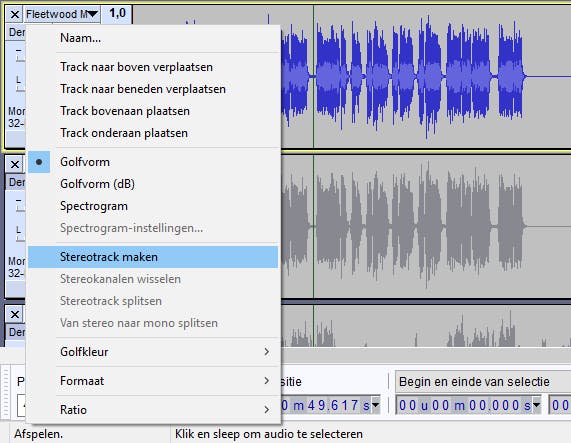The width and height of the screenshot is (571, 443).
Task: Choose Naam... from the track menu
Action: tap(153, 38)
